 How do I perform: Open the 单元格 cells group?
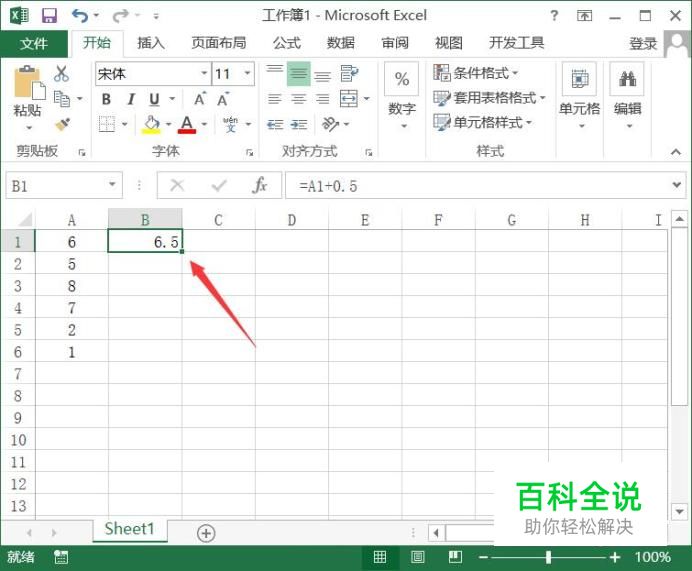pyautogui.click(x=579, y=97)
